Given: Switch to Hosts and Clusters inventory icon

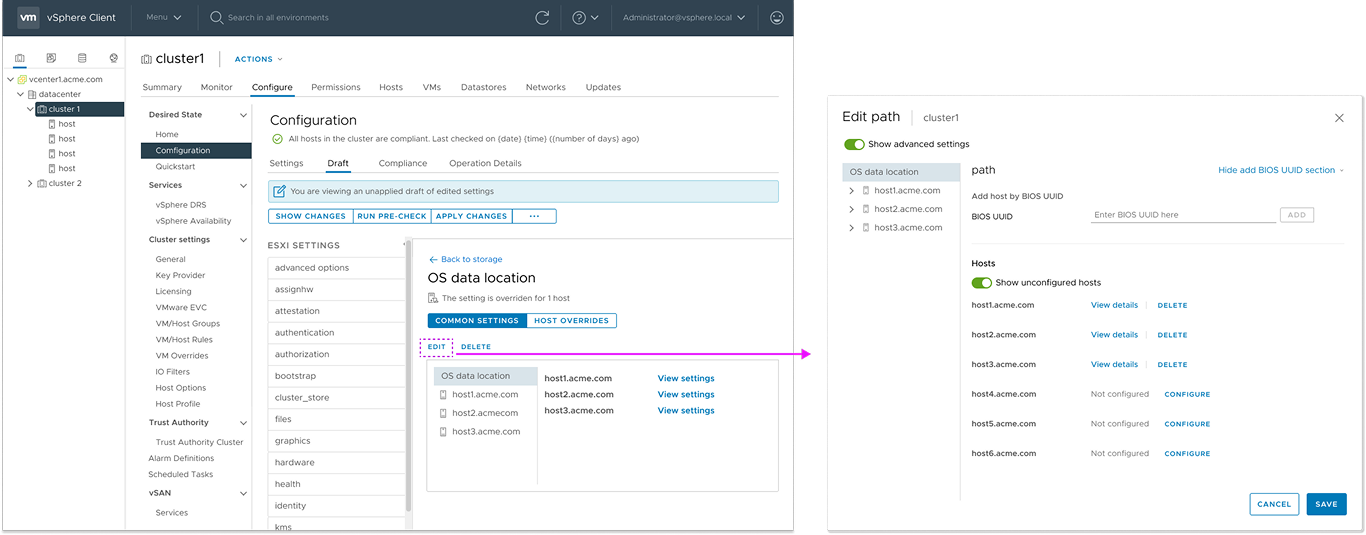Looking at the screenshot, I should 20,58.
